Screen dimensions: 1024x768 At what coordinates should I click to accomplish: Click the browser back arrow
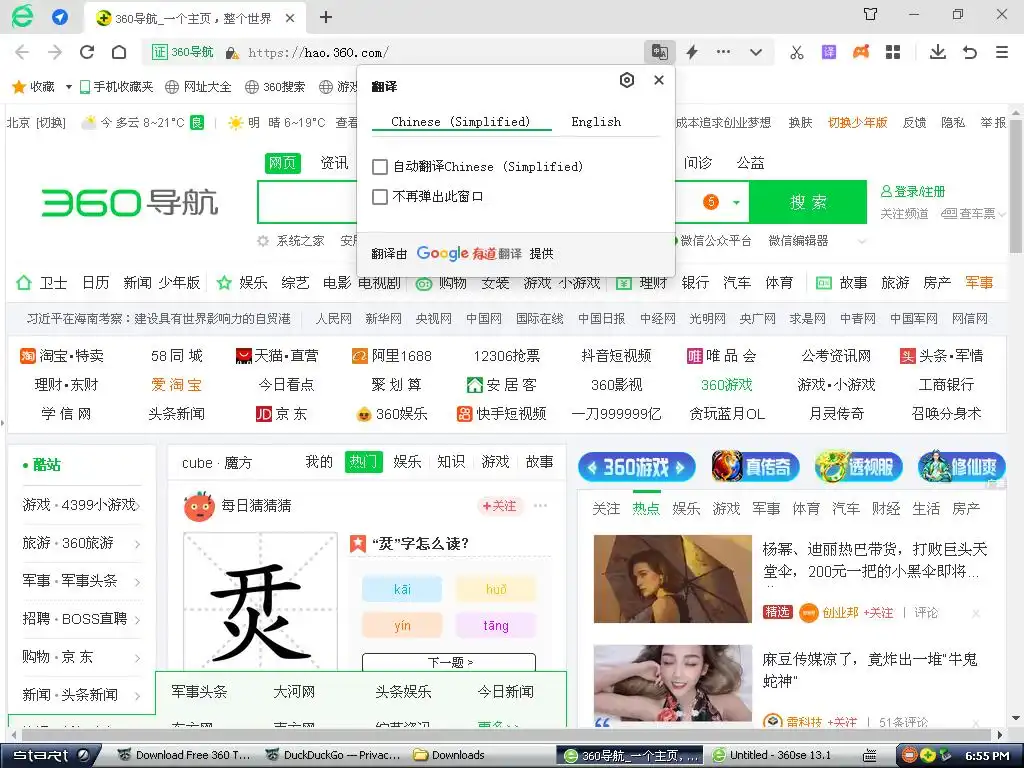pyautogui.click(x=22, y=52)
